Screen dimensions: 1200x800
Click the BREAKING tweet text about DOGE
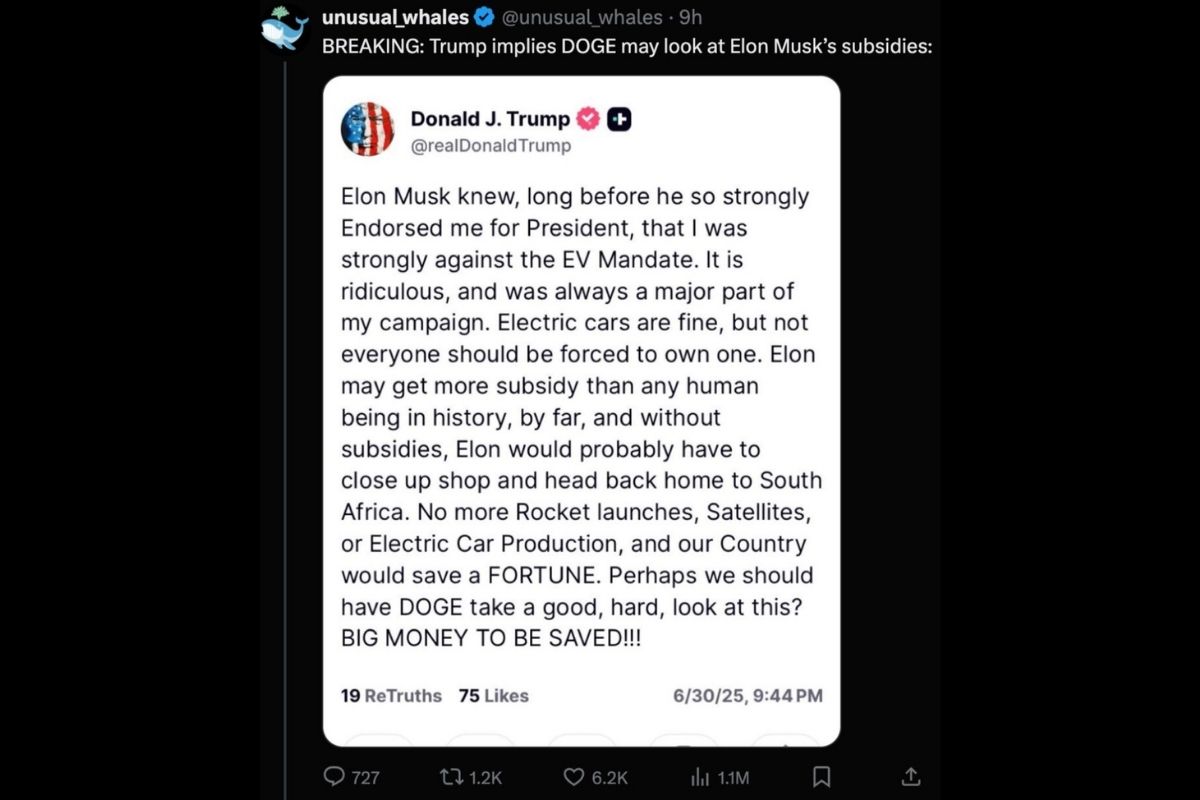tap(627, 46)
